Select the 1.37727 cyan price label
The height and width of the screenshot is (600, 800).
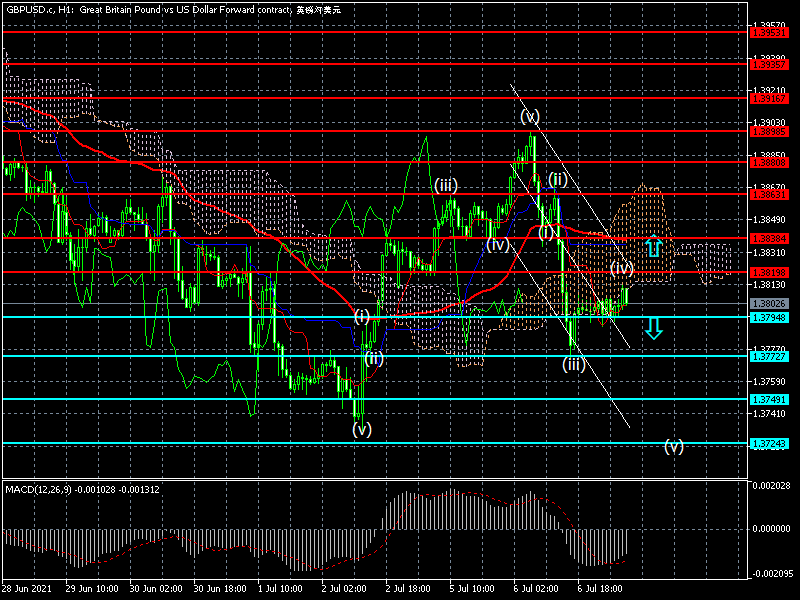pos(768,356)
